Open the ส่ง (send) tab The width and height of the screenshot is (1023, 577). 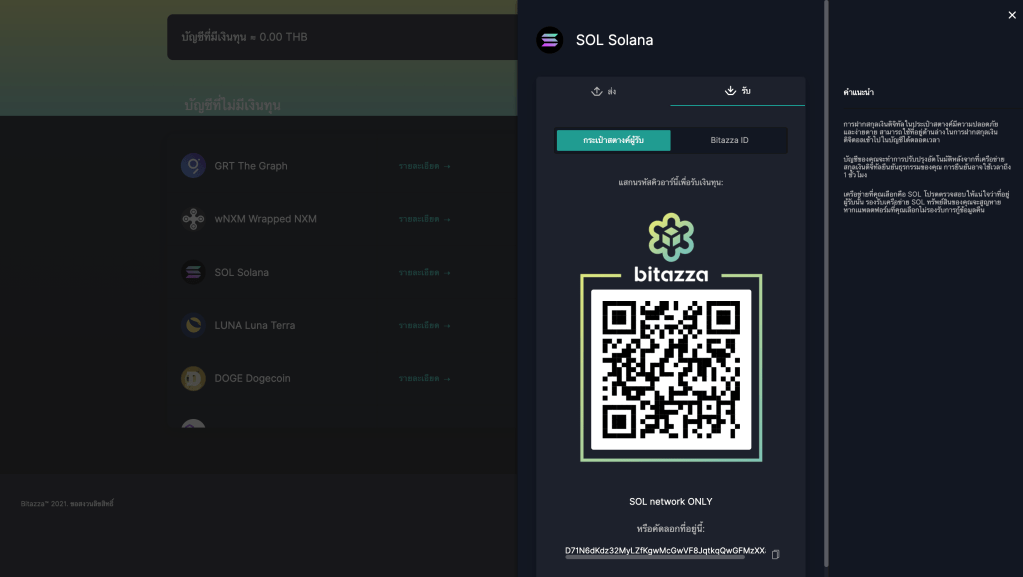[x=603, y=91]
